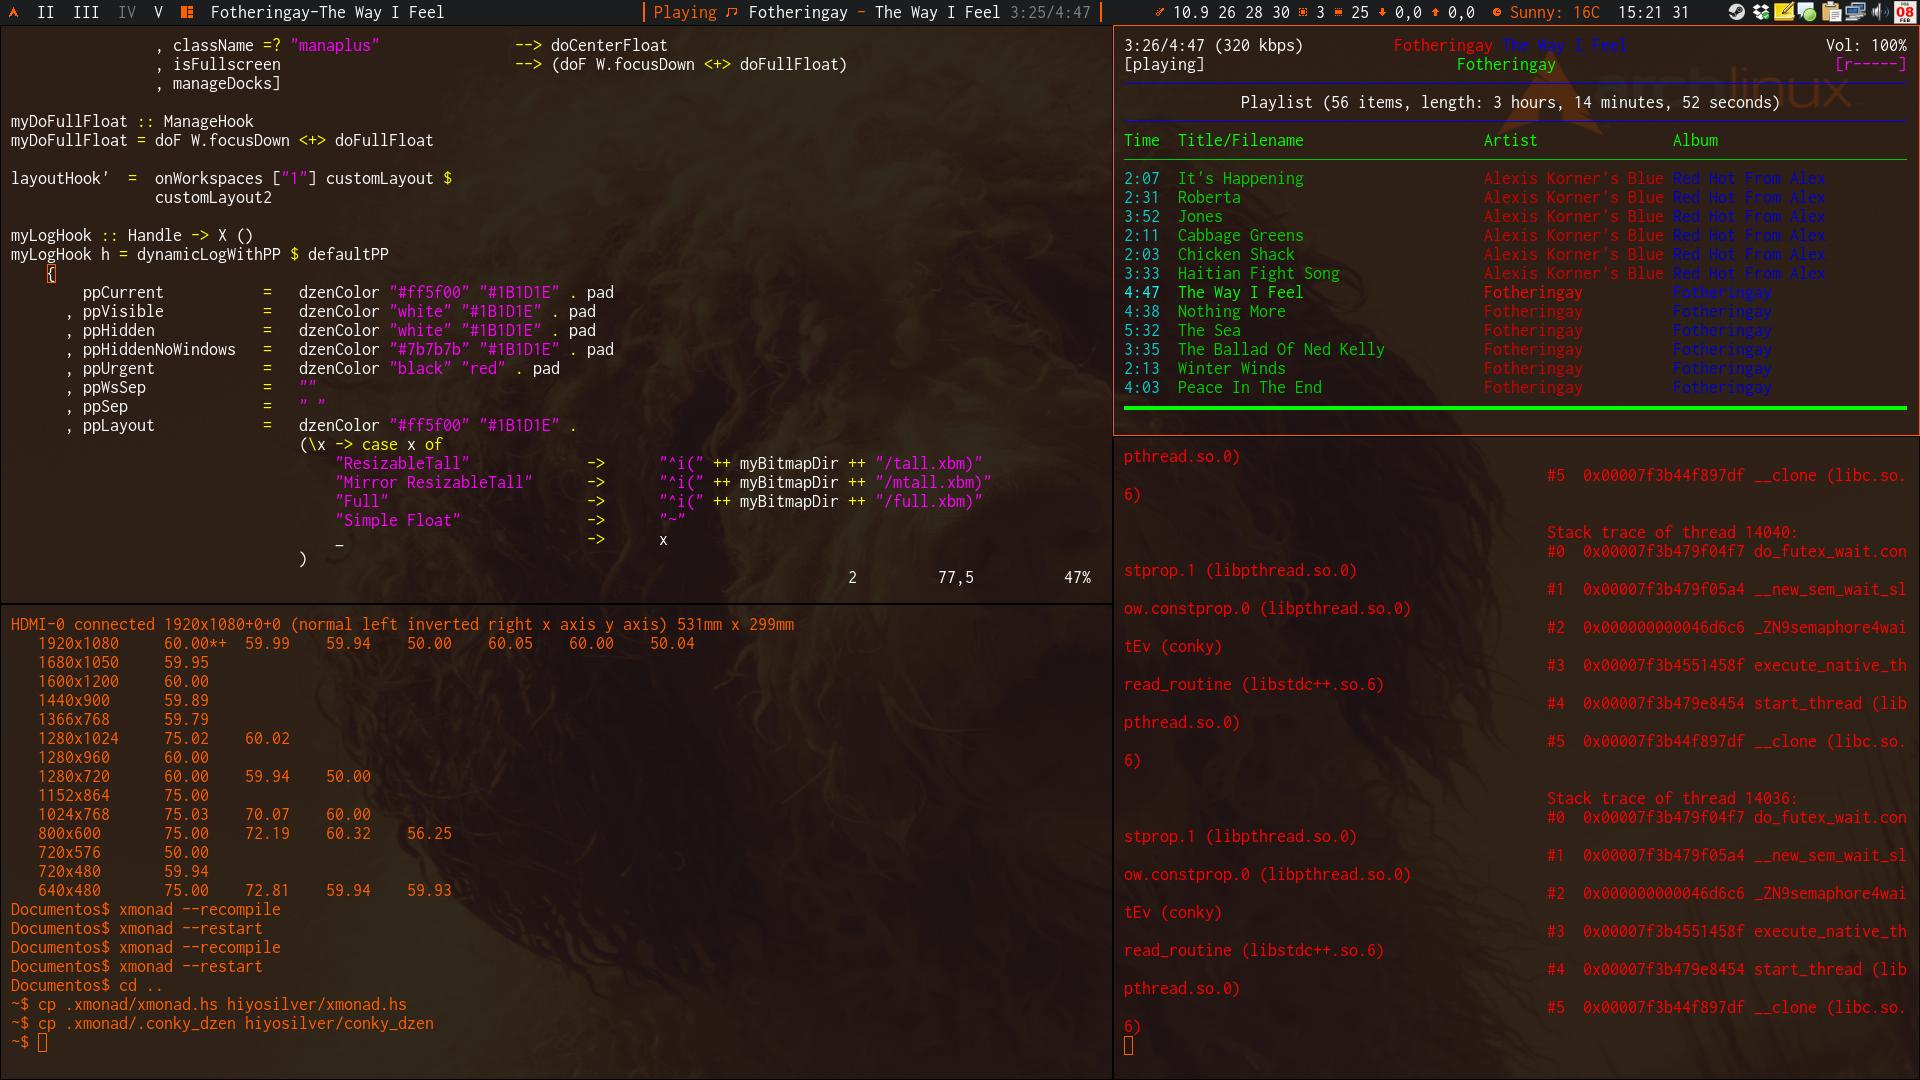
Task: Select Peace In The End track
Action: (x=1249, y=387)
